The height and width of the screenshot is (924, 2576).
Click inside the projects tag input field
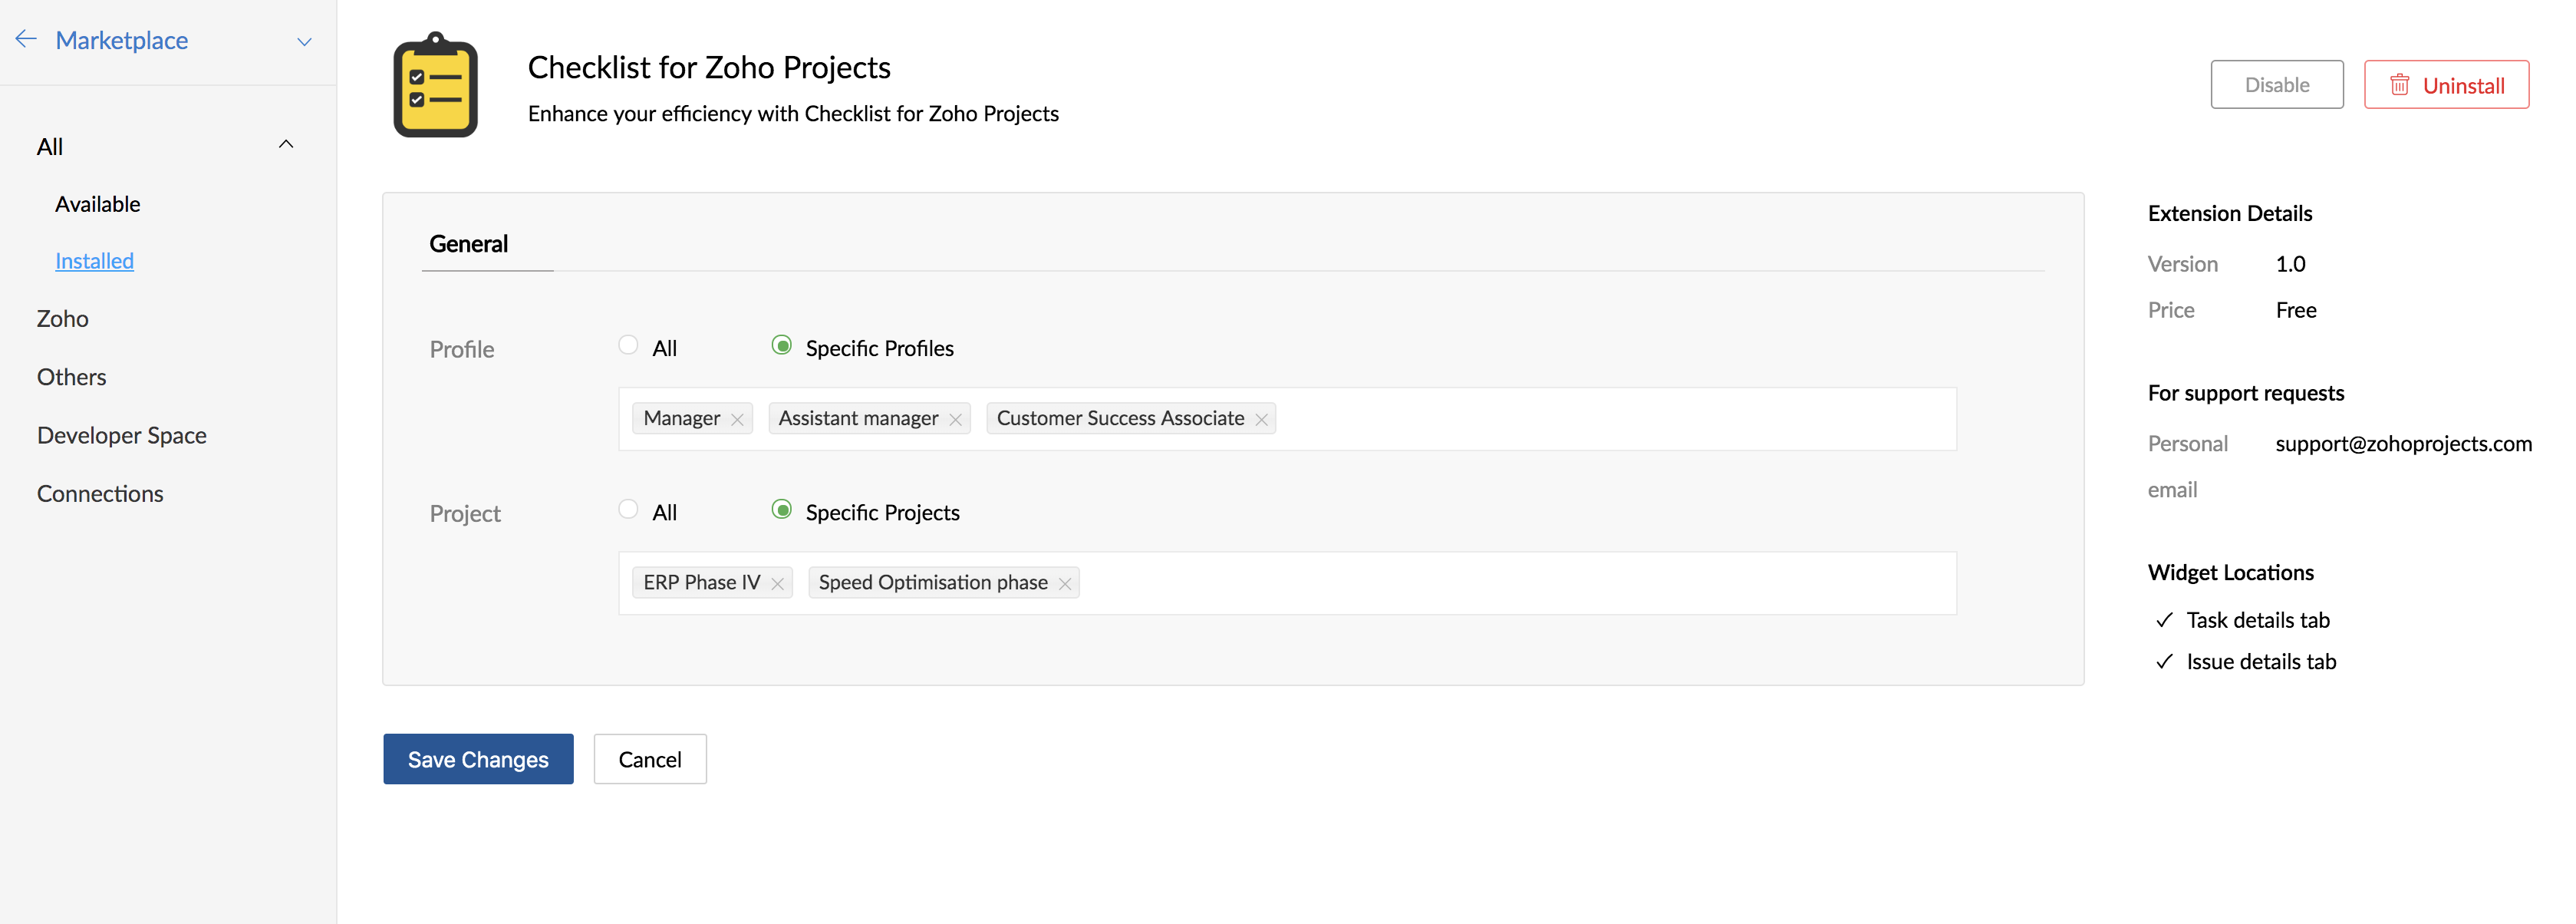tap(1287, 583)
